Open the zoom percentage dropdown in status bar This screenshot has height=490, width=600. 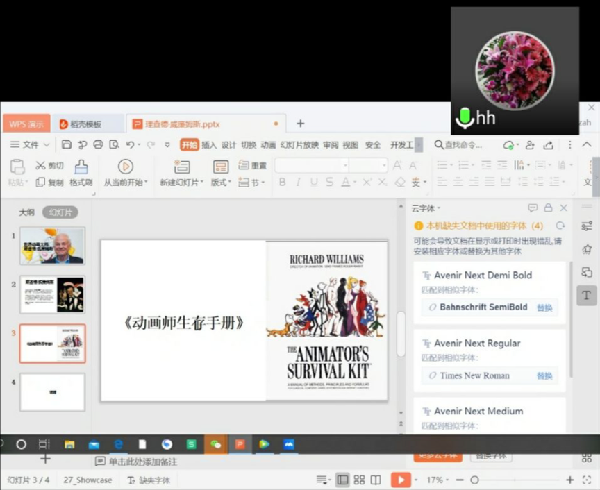[x=438, y=480]
